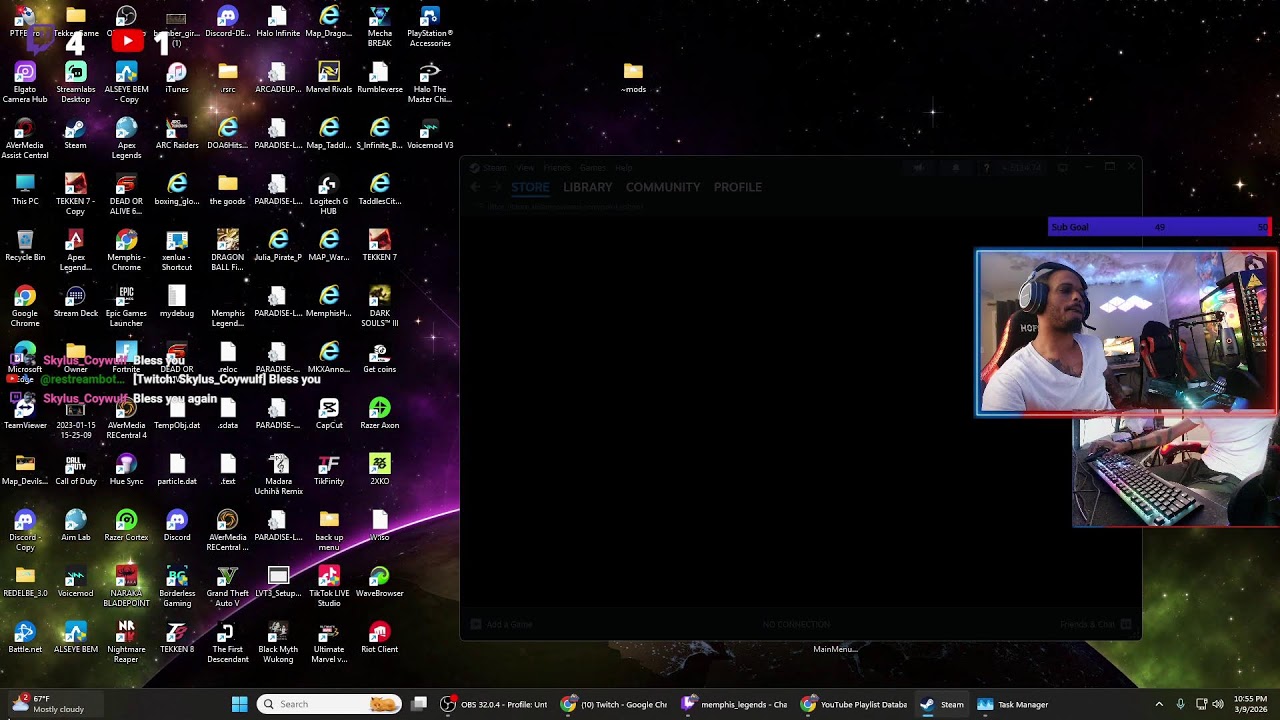The height and width of the screenshot is (720, 1280).
Task: Open the Windows Start menu
Action: (x=240, y=704)
